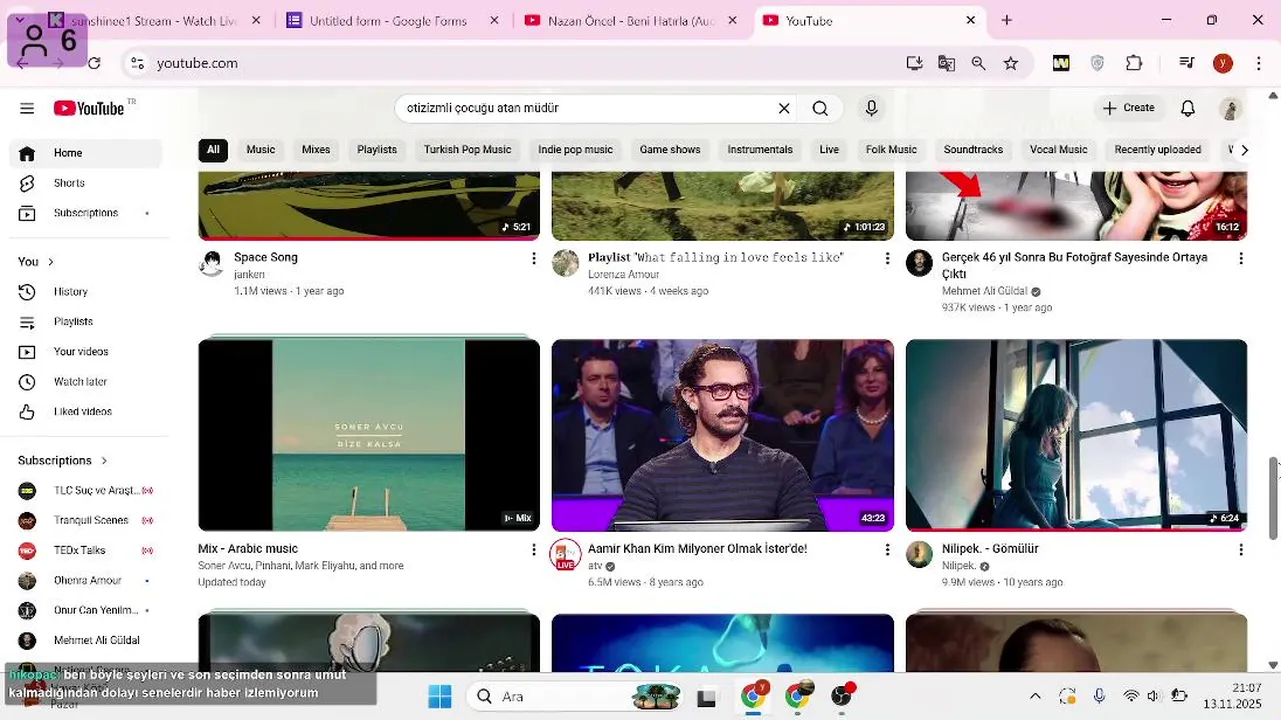Open more options for Space Song video
1281x720 pixels.
(533, 258)
